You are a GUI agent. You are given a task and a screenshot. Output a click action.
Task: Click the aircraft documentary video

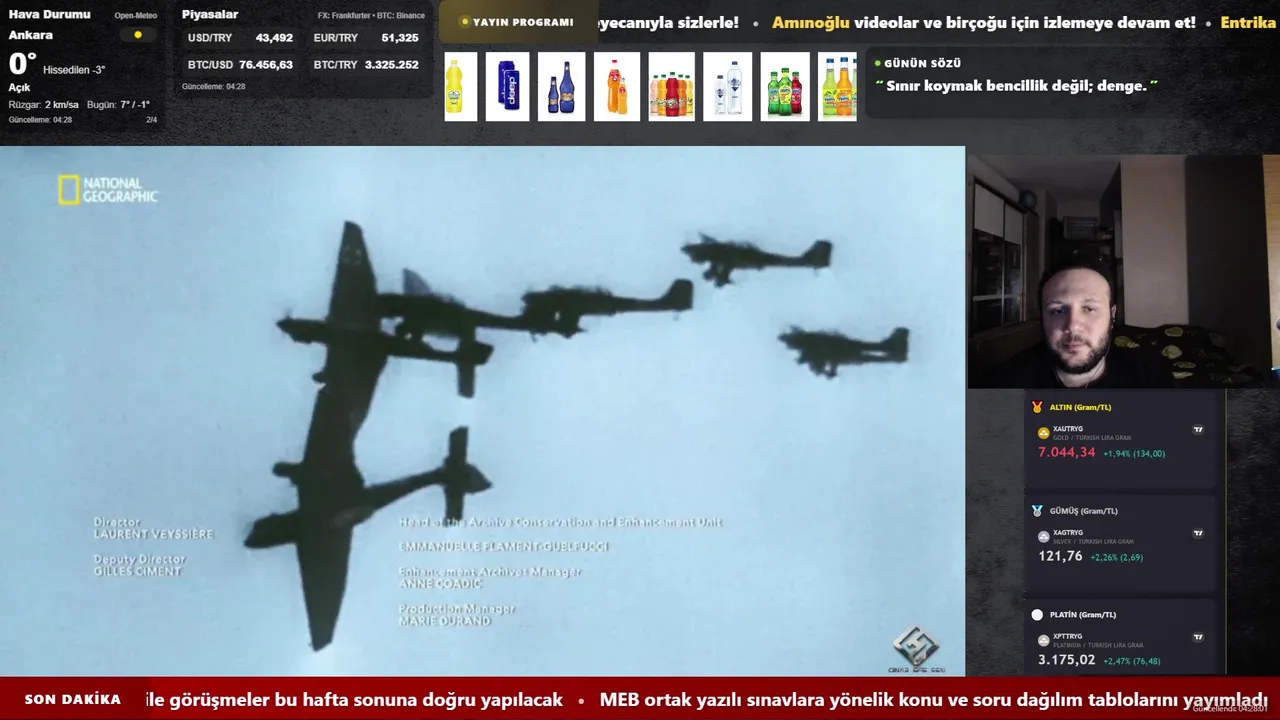pyautogui.click(x=482, y=411)
